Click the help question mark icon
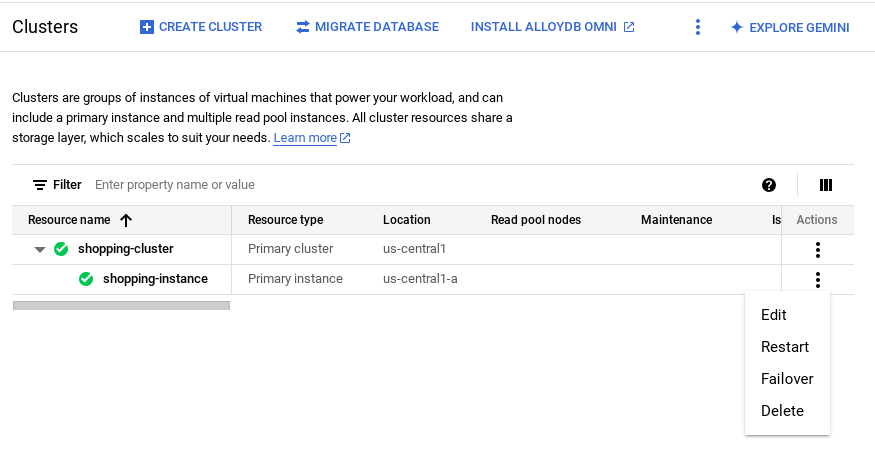The height and width of the screenshot is (454, 875). tap(769, 185)
